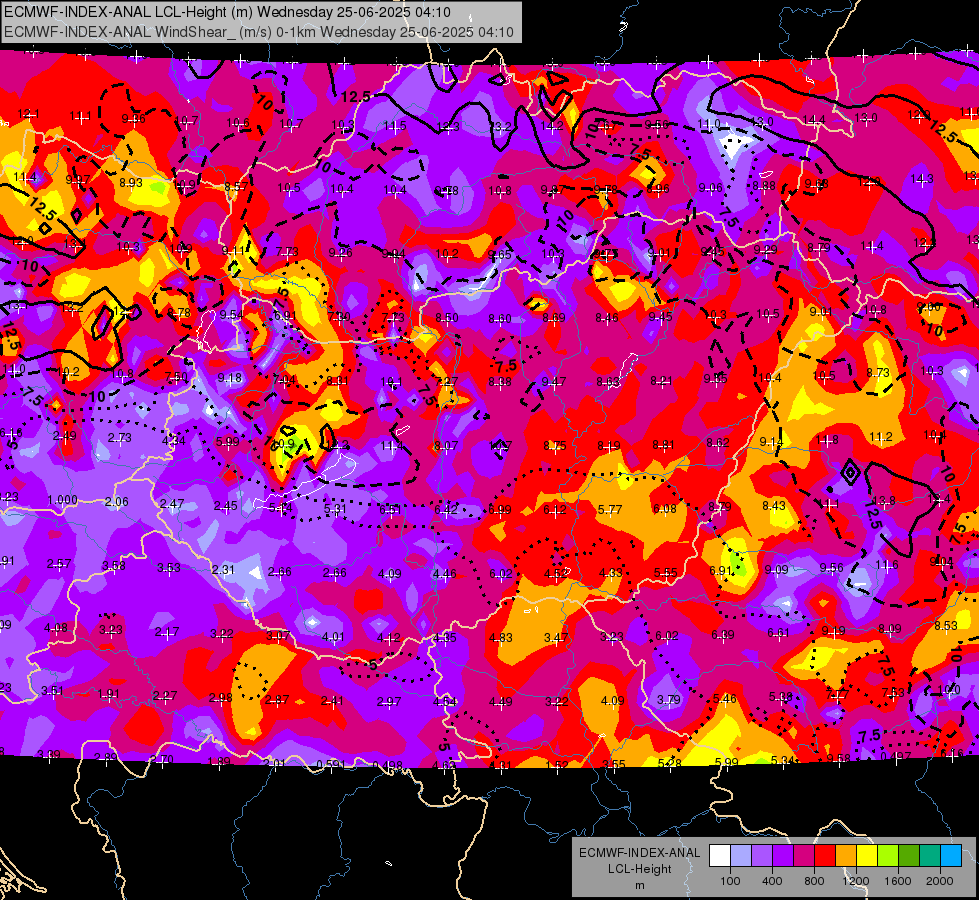Click the 8.73 value on the map
This screenshot has width=979, height=900.
click(x=878, y=372)
